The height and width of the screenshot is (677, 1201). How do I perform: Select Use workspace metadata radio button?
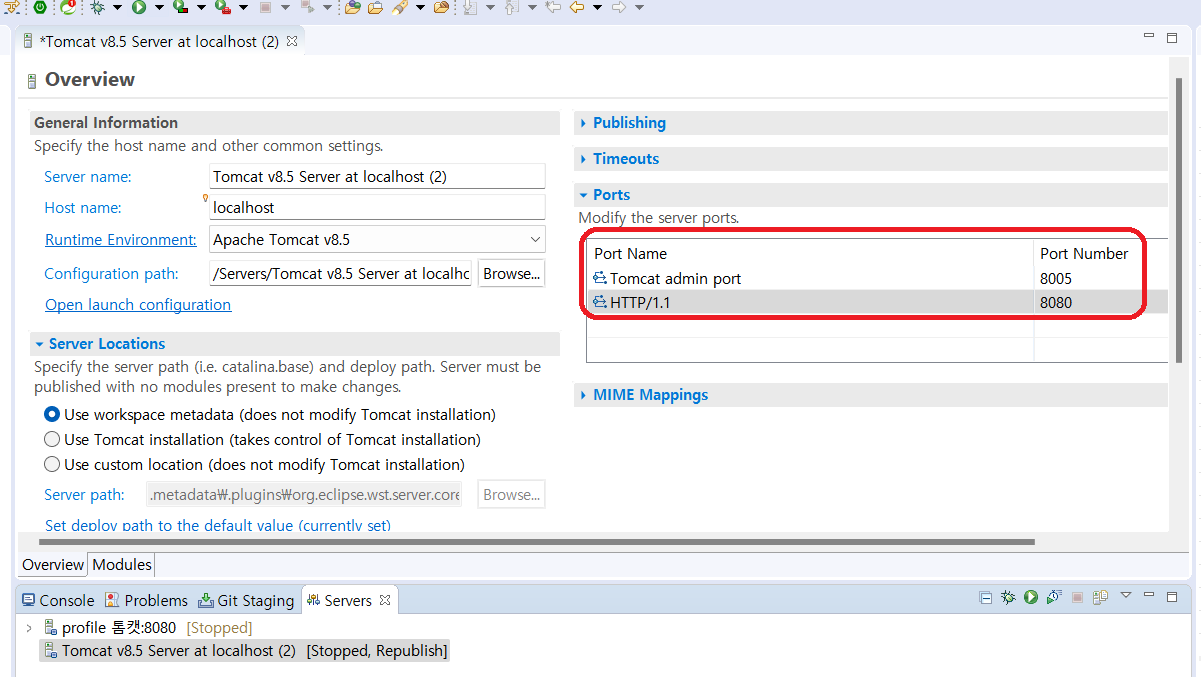(x=52, y=414)
